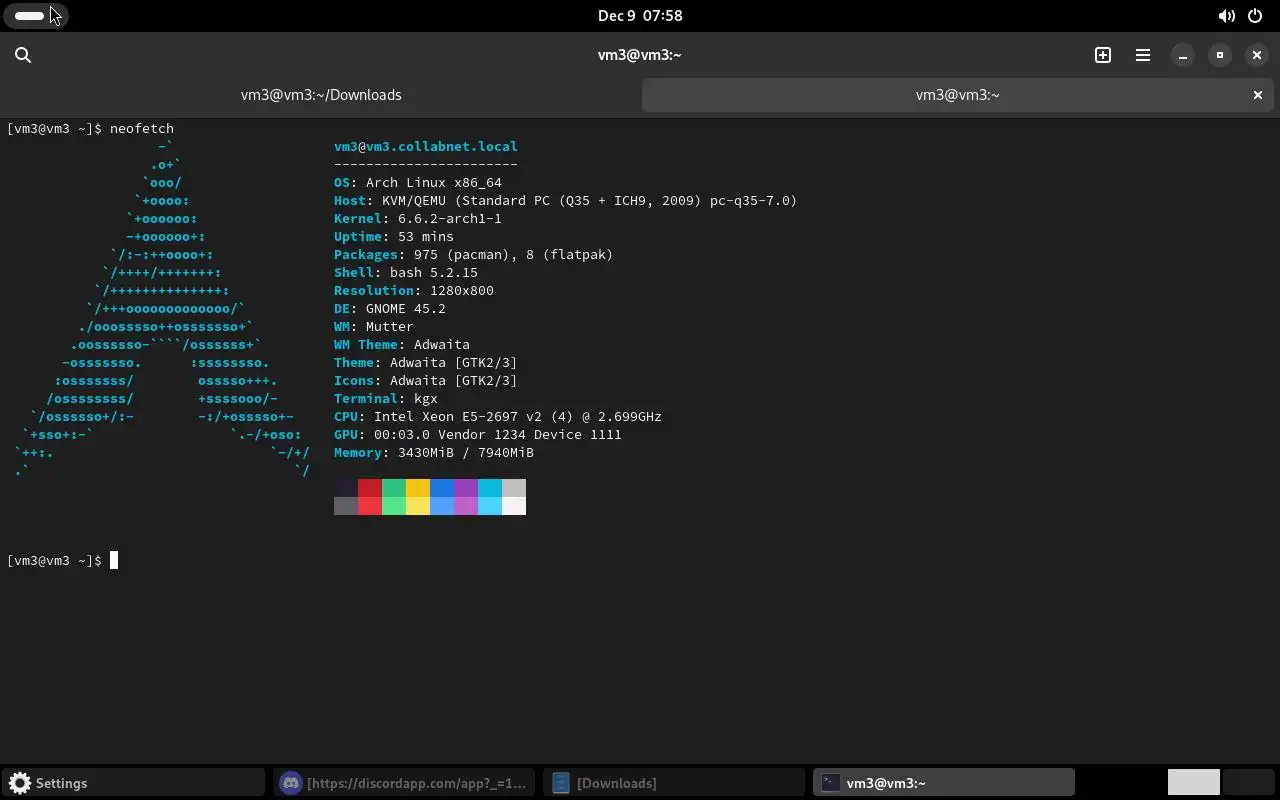Switch to the second workspace indicator
Image resolution: width=1280 pixels, height=800 pixels.
click(x=1248, y=782)
